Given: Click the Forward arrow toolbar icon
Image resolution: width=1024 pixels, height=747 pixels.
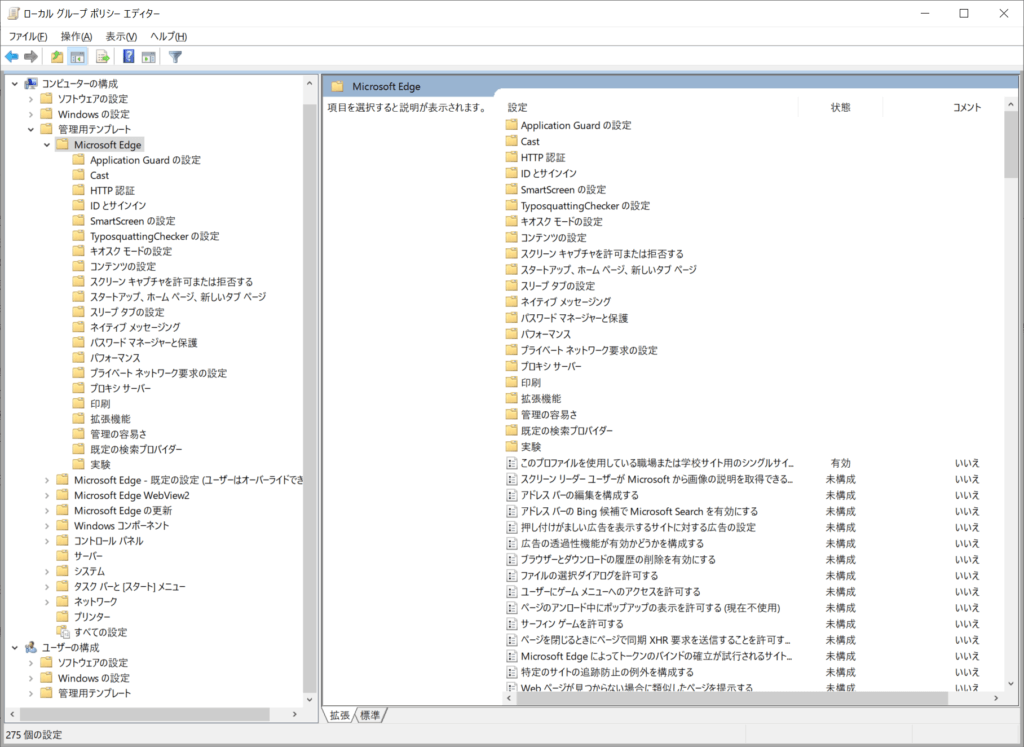Looking at the screenshot, I should coord(31,57).
